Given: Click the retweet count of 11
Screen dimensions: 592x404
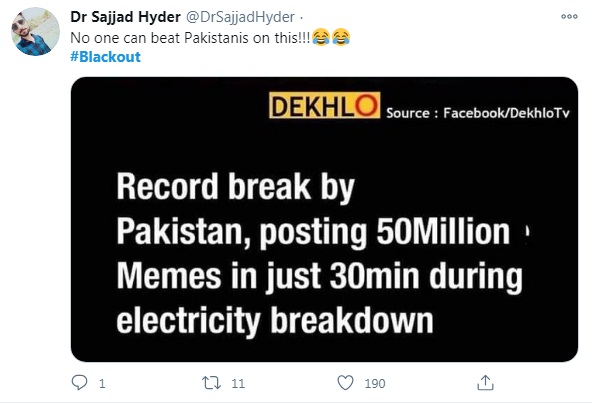Looking at the screenshot, I should (x=238, y=384).
